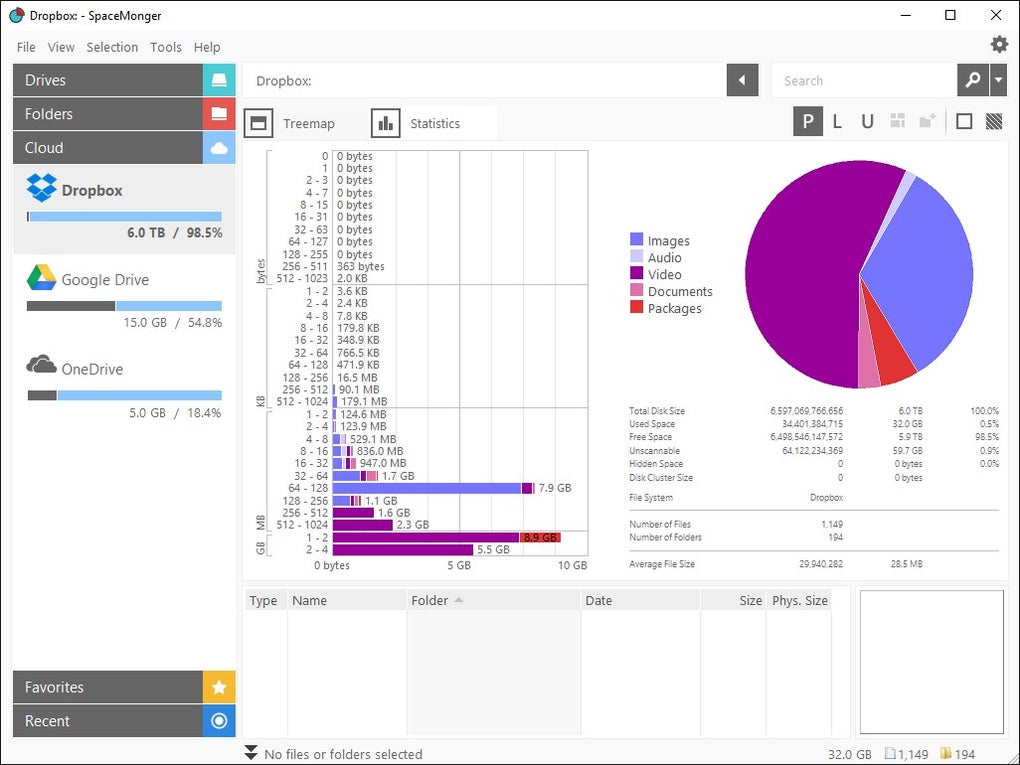Select OneDrive cloud account

click(92, 369)
